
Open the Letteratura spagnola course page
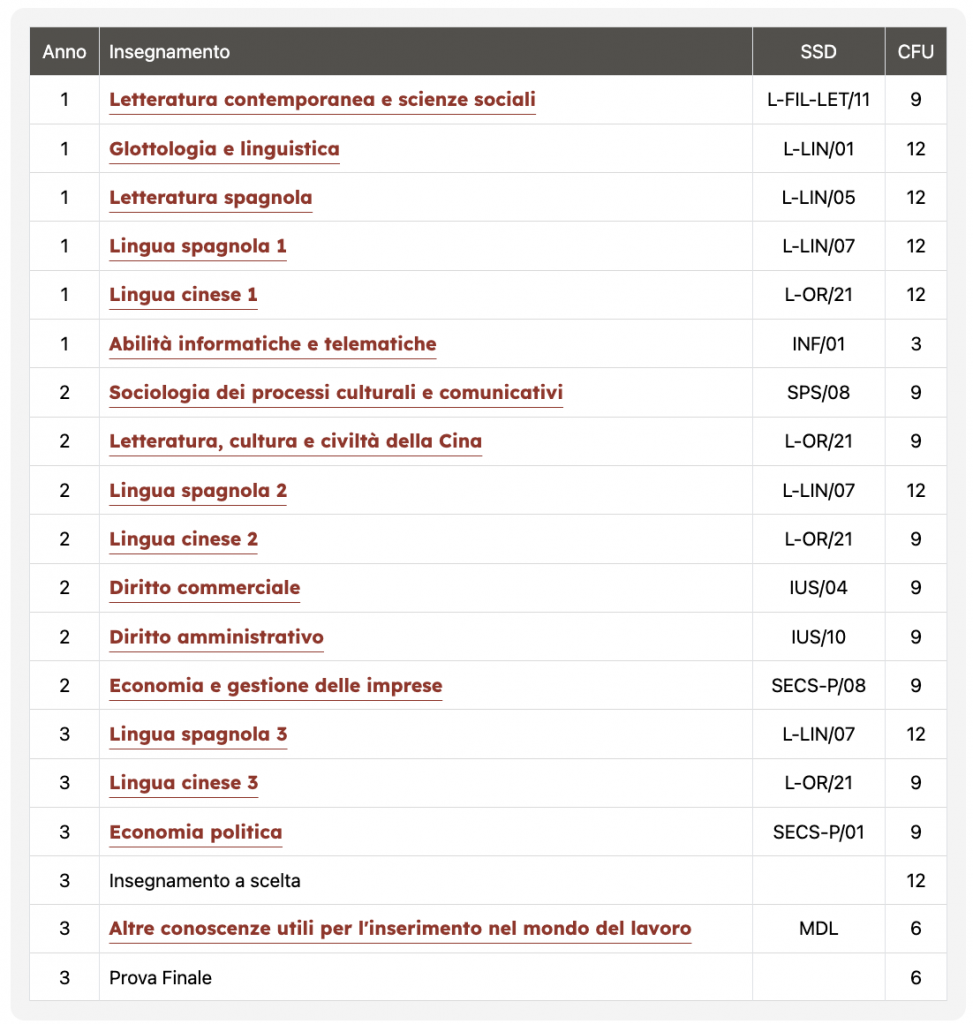(x=210, y=198)
